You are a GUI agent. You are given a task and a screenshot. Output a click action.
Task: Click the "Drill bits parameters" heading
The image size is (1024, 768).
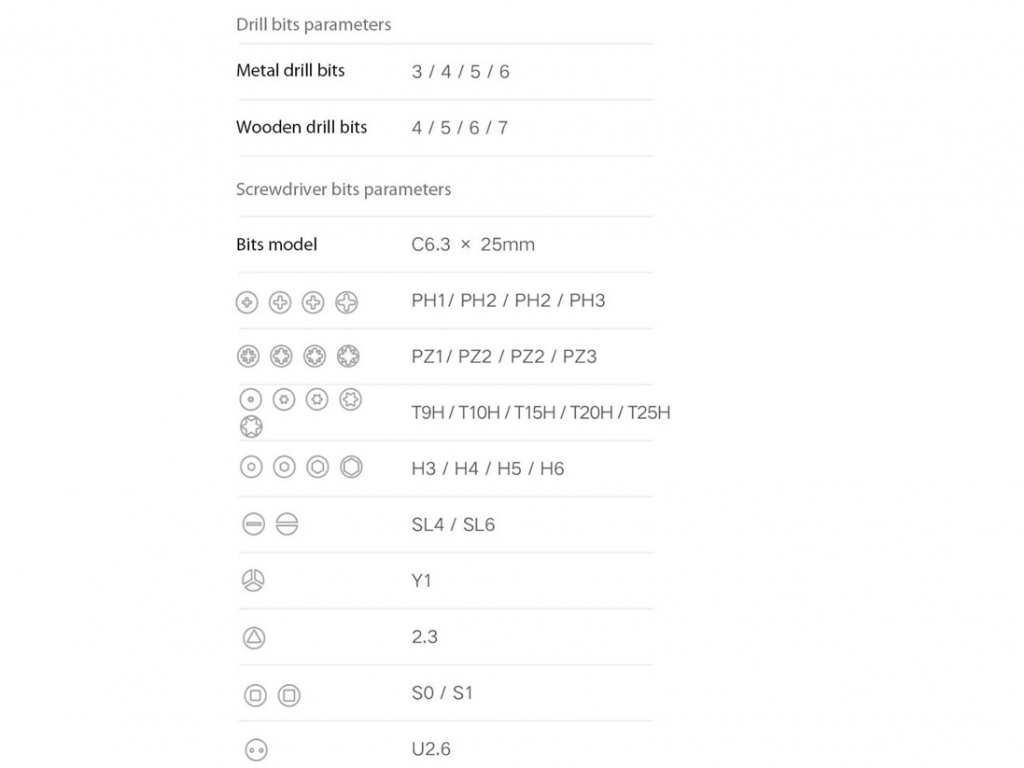pyautogui.click(x=313, y=25)
